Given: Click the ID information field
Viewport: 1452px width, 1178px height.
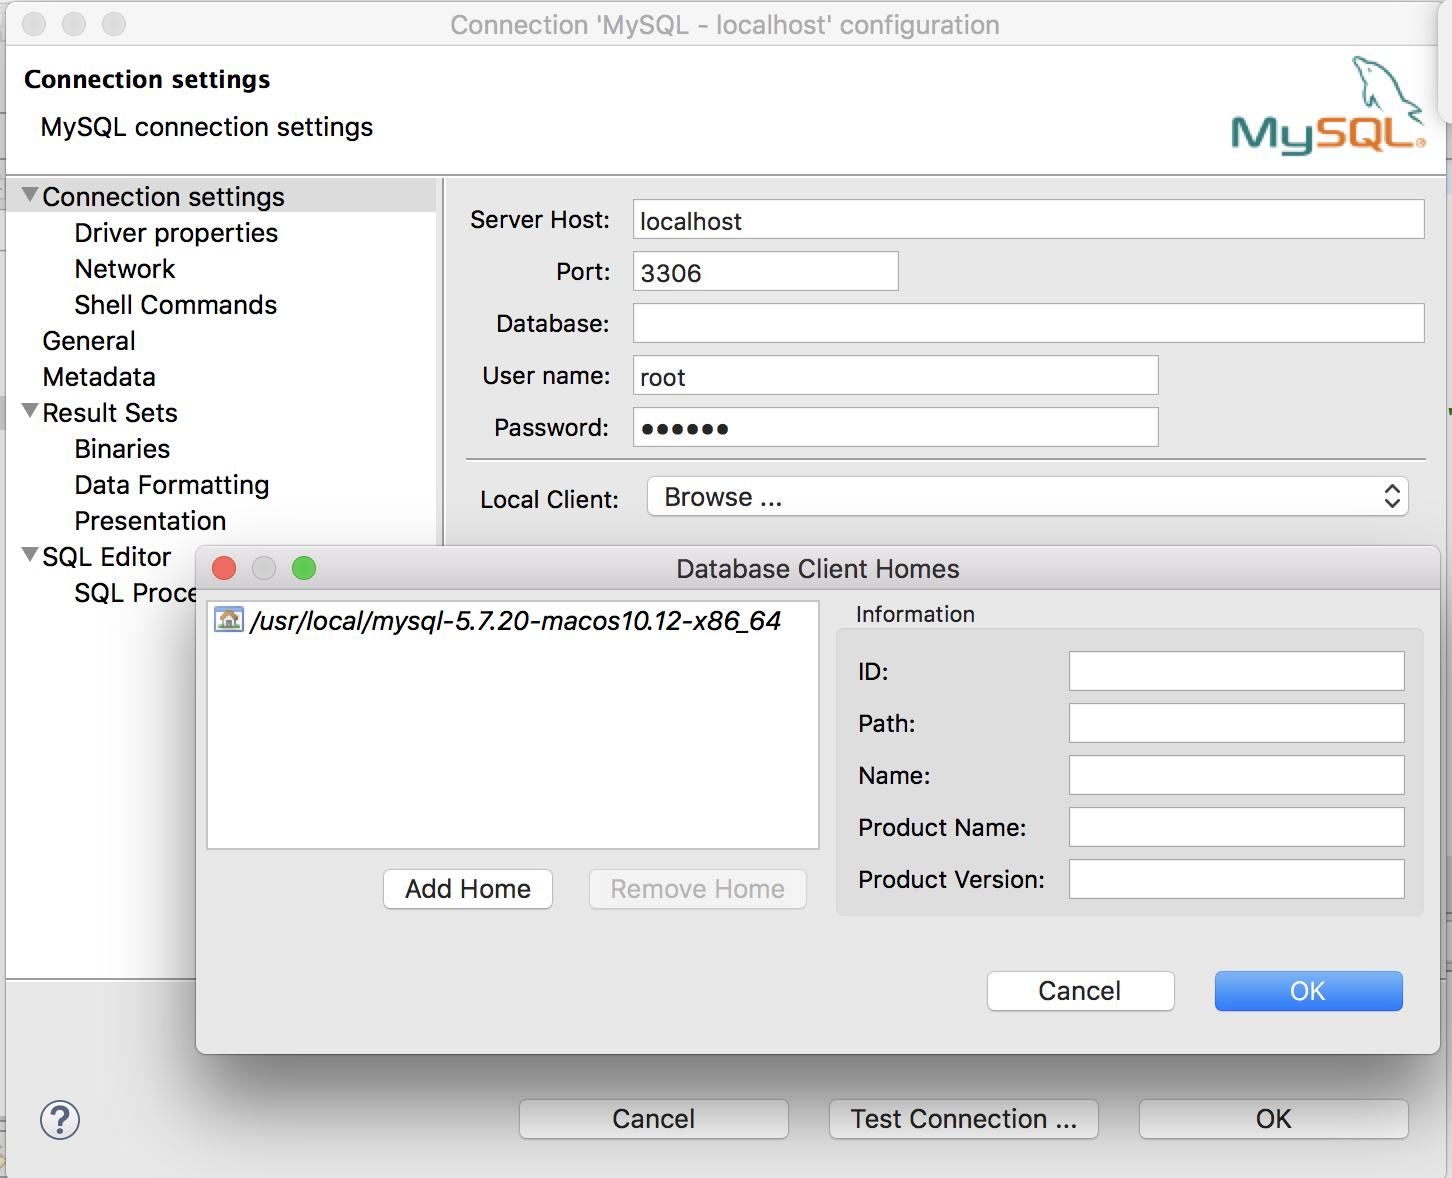Looking at the screenshot, I should tap(1236, 671).
